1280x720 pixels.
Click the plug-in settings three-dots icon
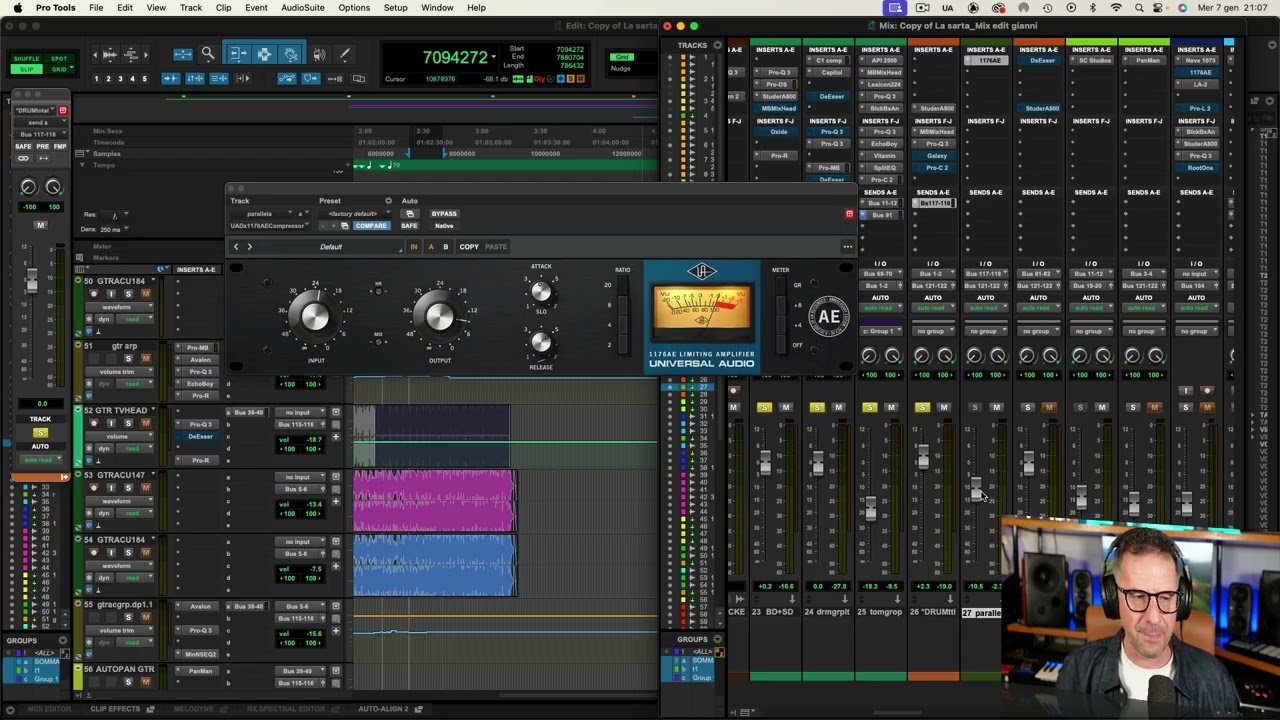[x=847, y=247]
